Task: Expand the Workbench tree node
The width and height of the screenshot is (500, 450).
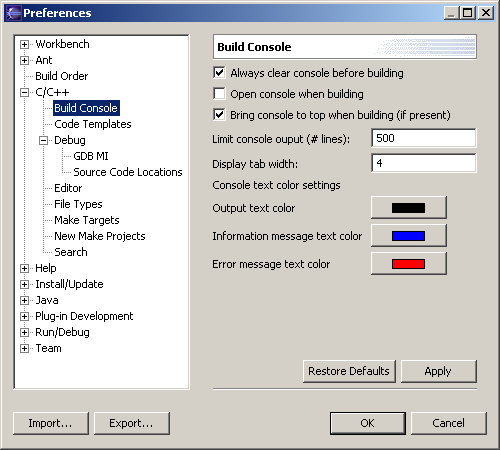Action: coord(24,44)
